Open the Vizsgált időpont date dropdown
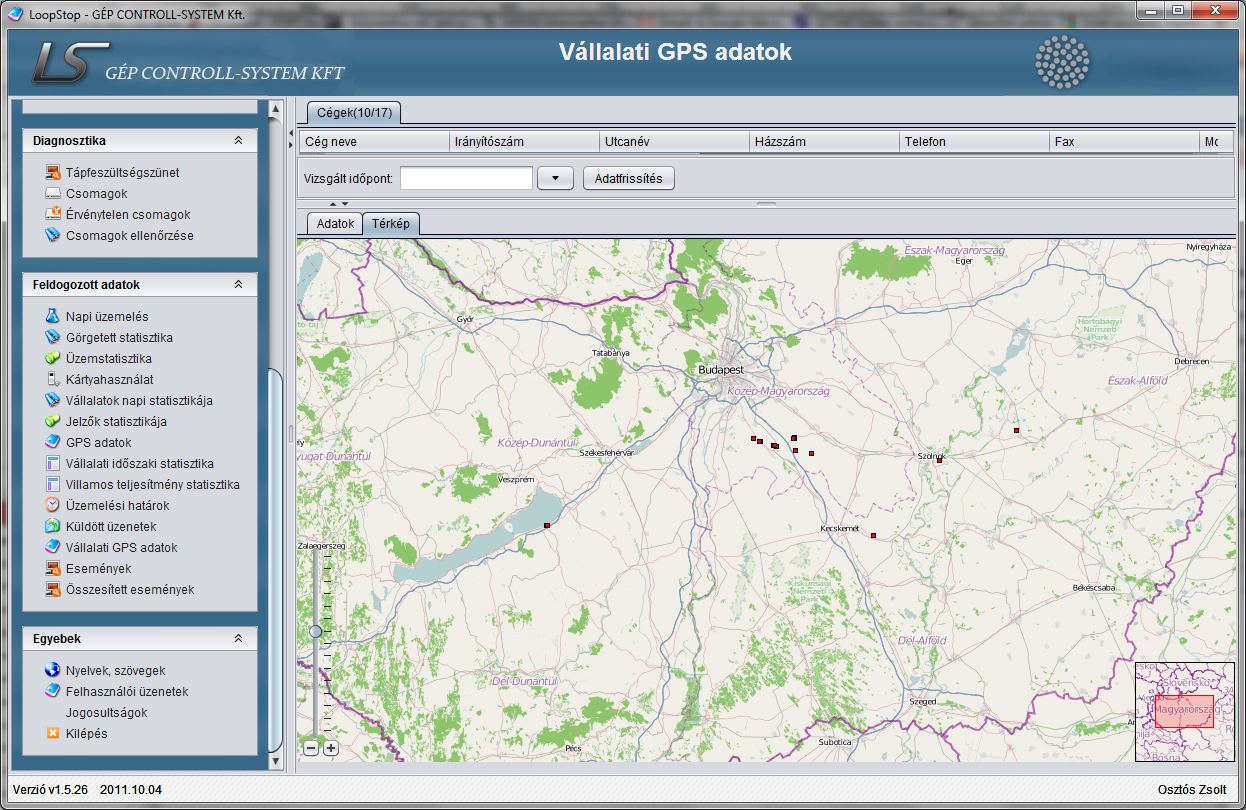The width and height of the screenshot is (1246, 810). pos(555,178)
